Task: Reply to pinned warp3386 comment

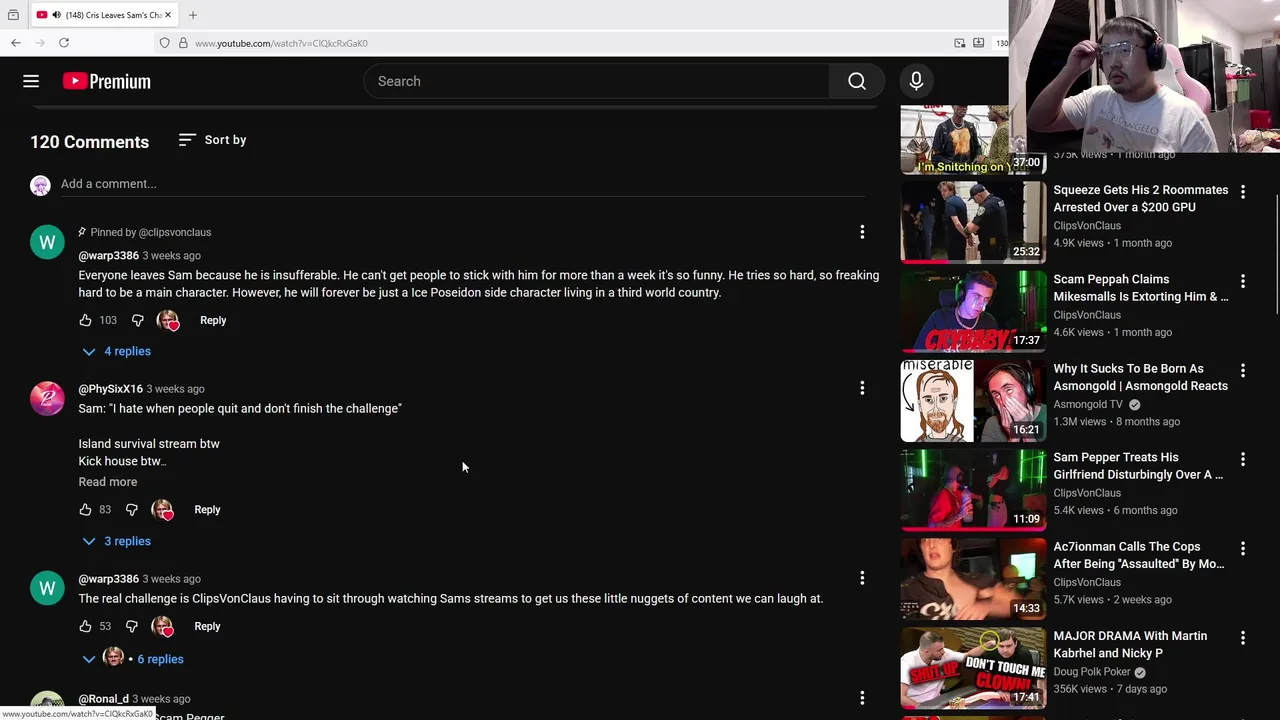Action: tap(213, 320)
